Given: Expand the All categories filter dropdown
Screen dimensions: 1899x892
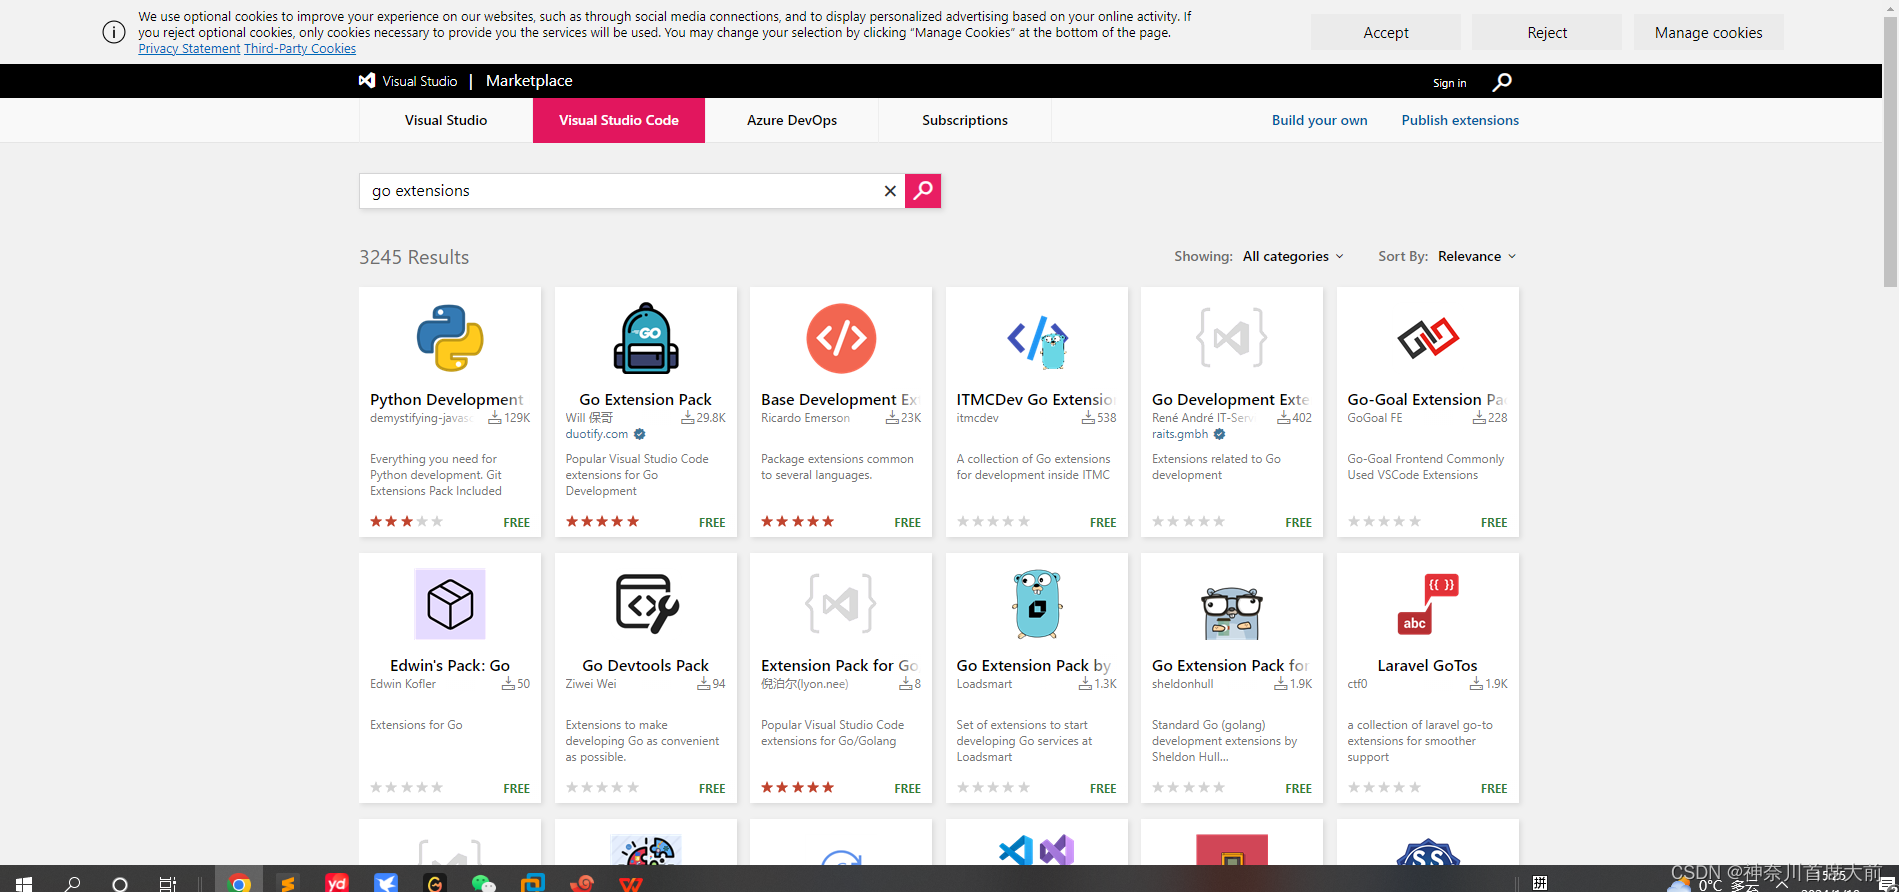Looking at the screenshot, I should tap(1293, 256).
